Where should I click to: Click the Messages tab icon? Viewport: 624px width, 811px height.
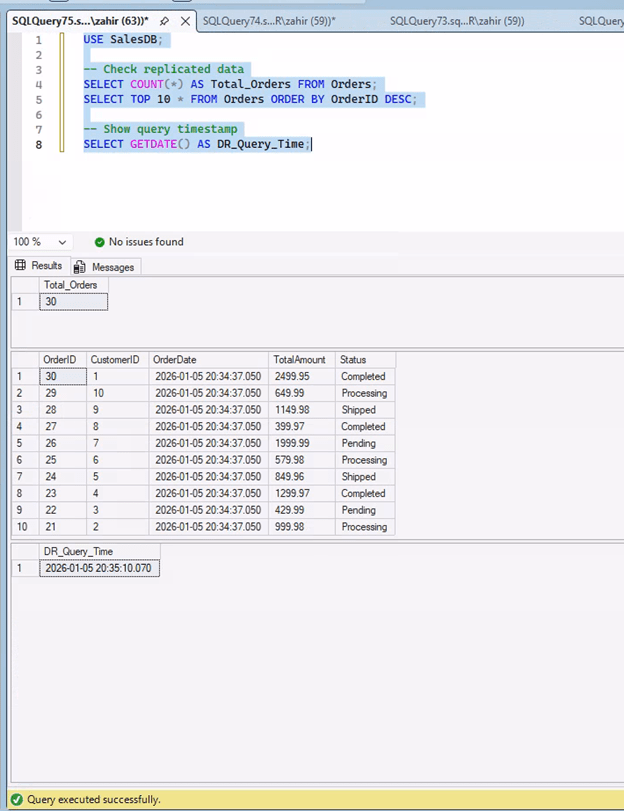click(x=79, y=267)
